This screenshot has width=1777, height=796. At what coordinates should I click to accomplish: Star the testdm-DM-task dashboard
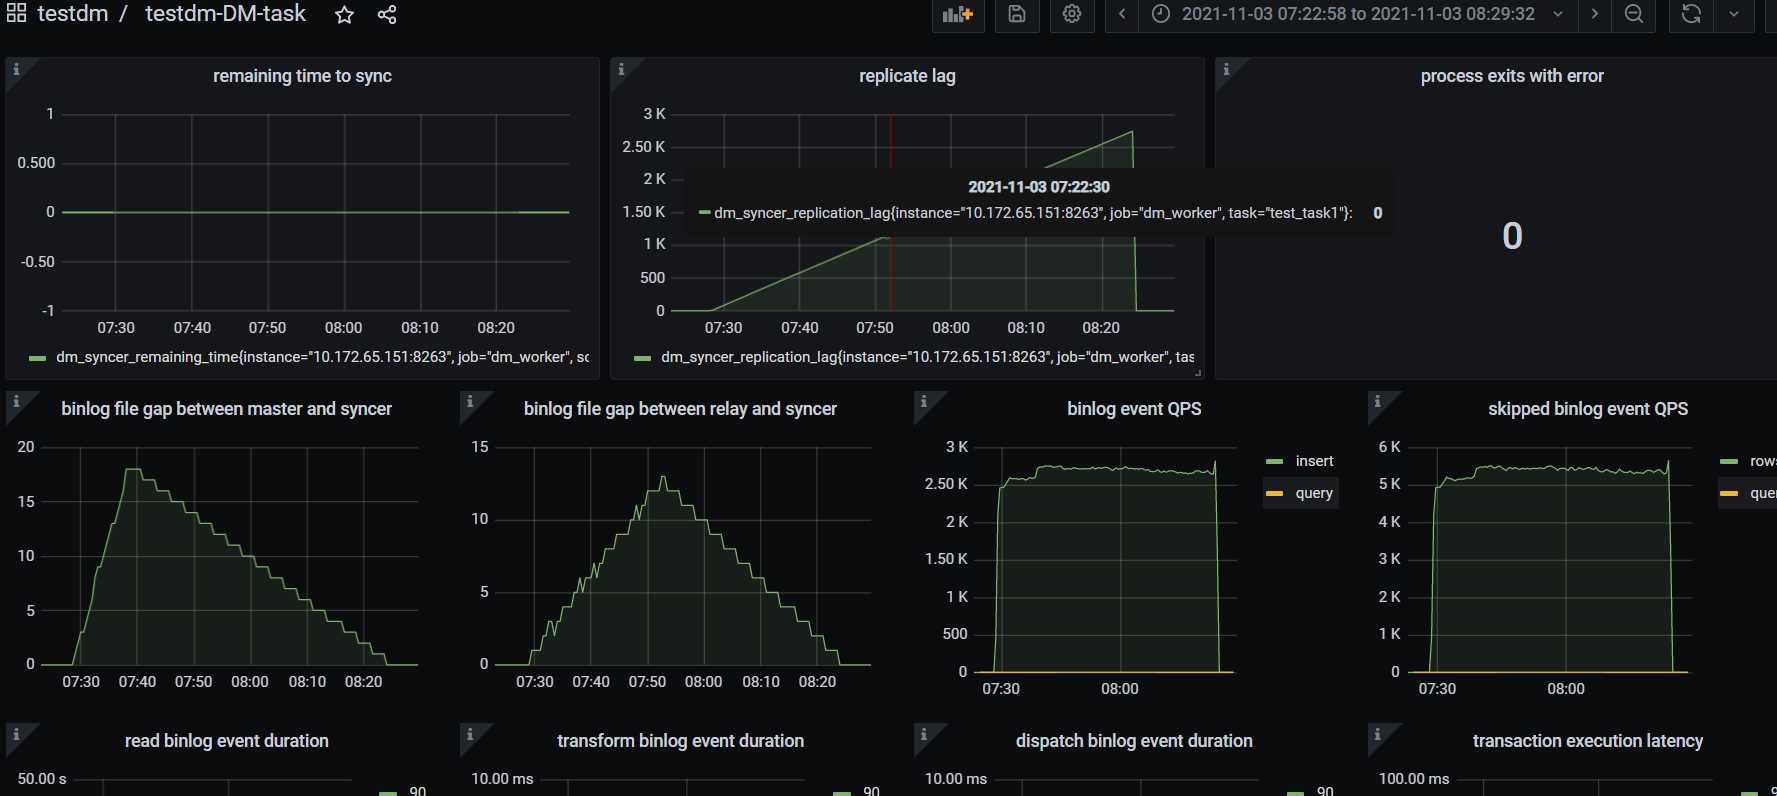pyautogui.click(x=344, y=15)
